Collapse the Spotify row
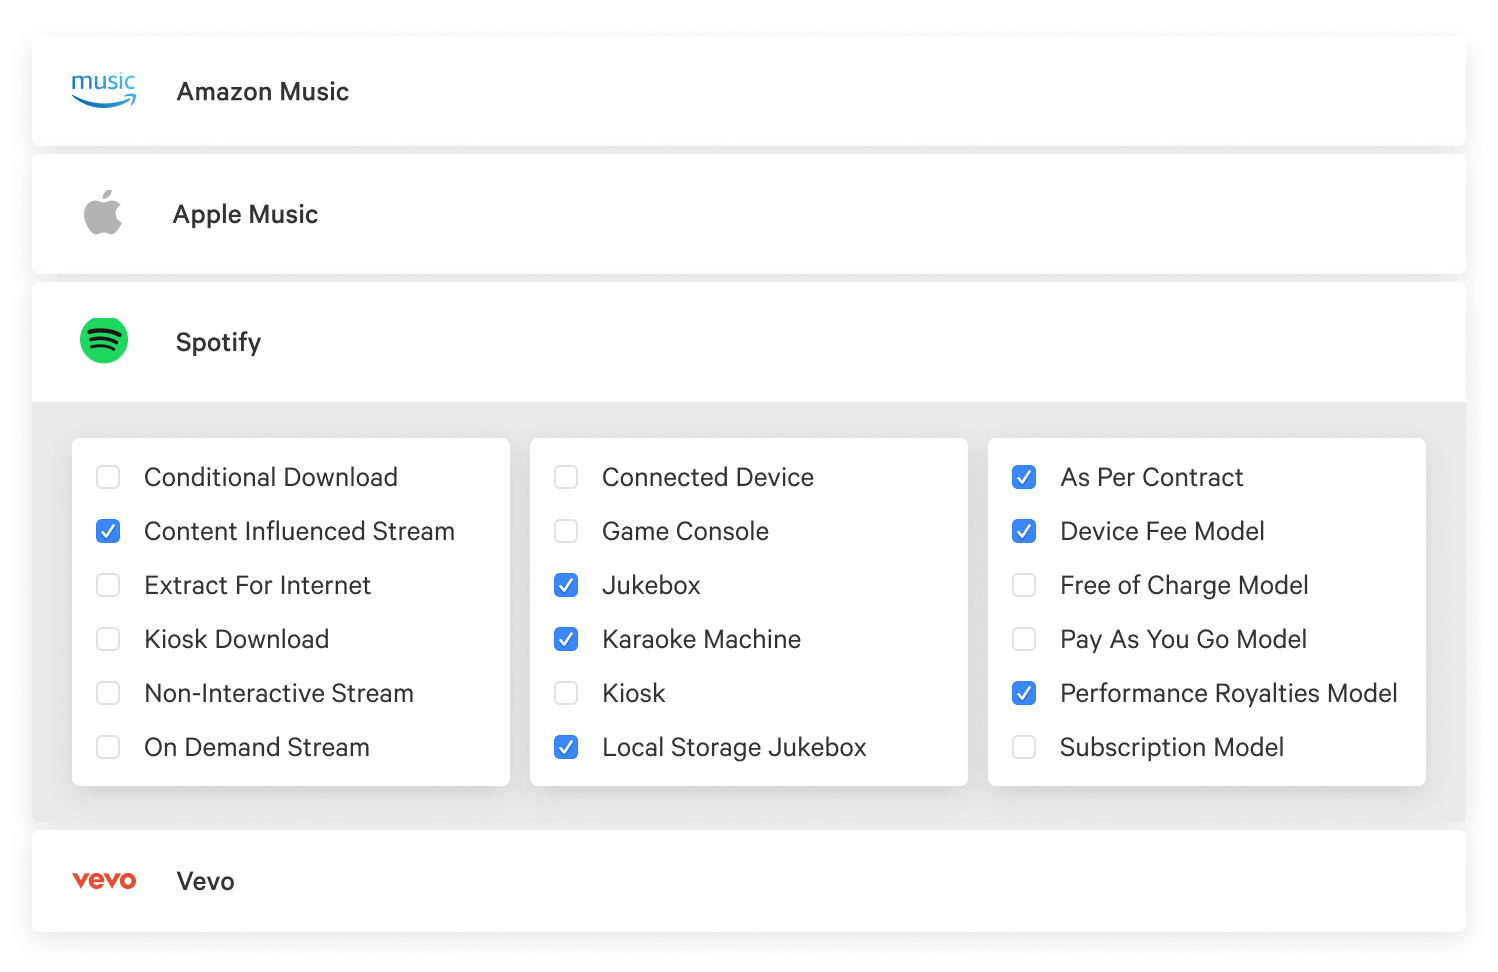1498x972 pixels. pyautogui.click(x=749, y=342)
